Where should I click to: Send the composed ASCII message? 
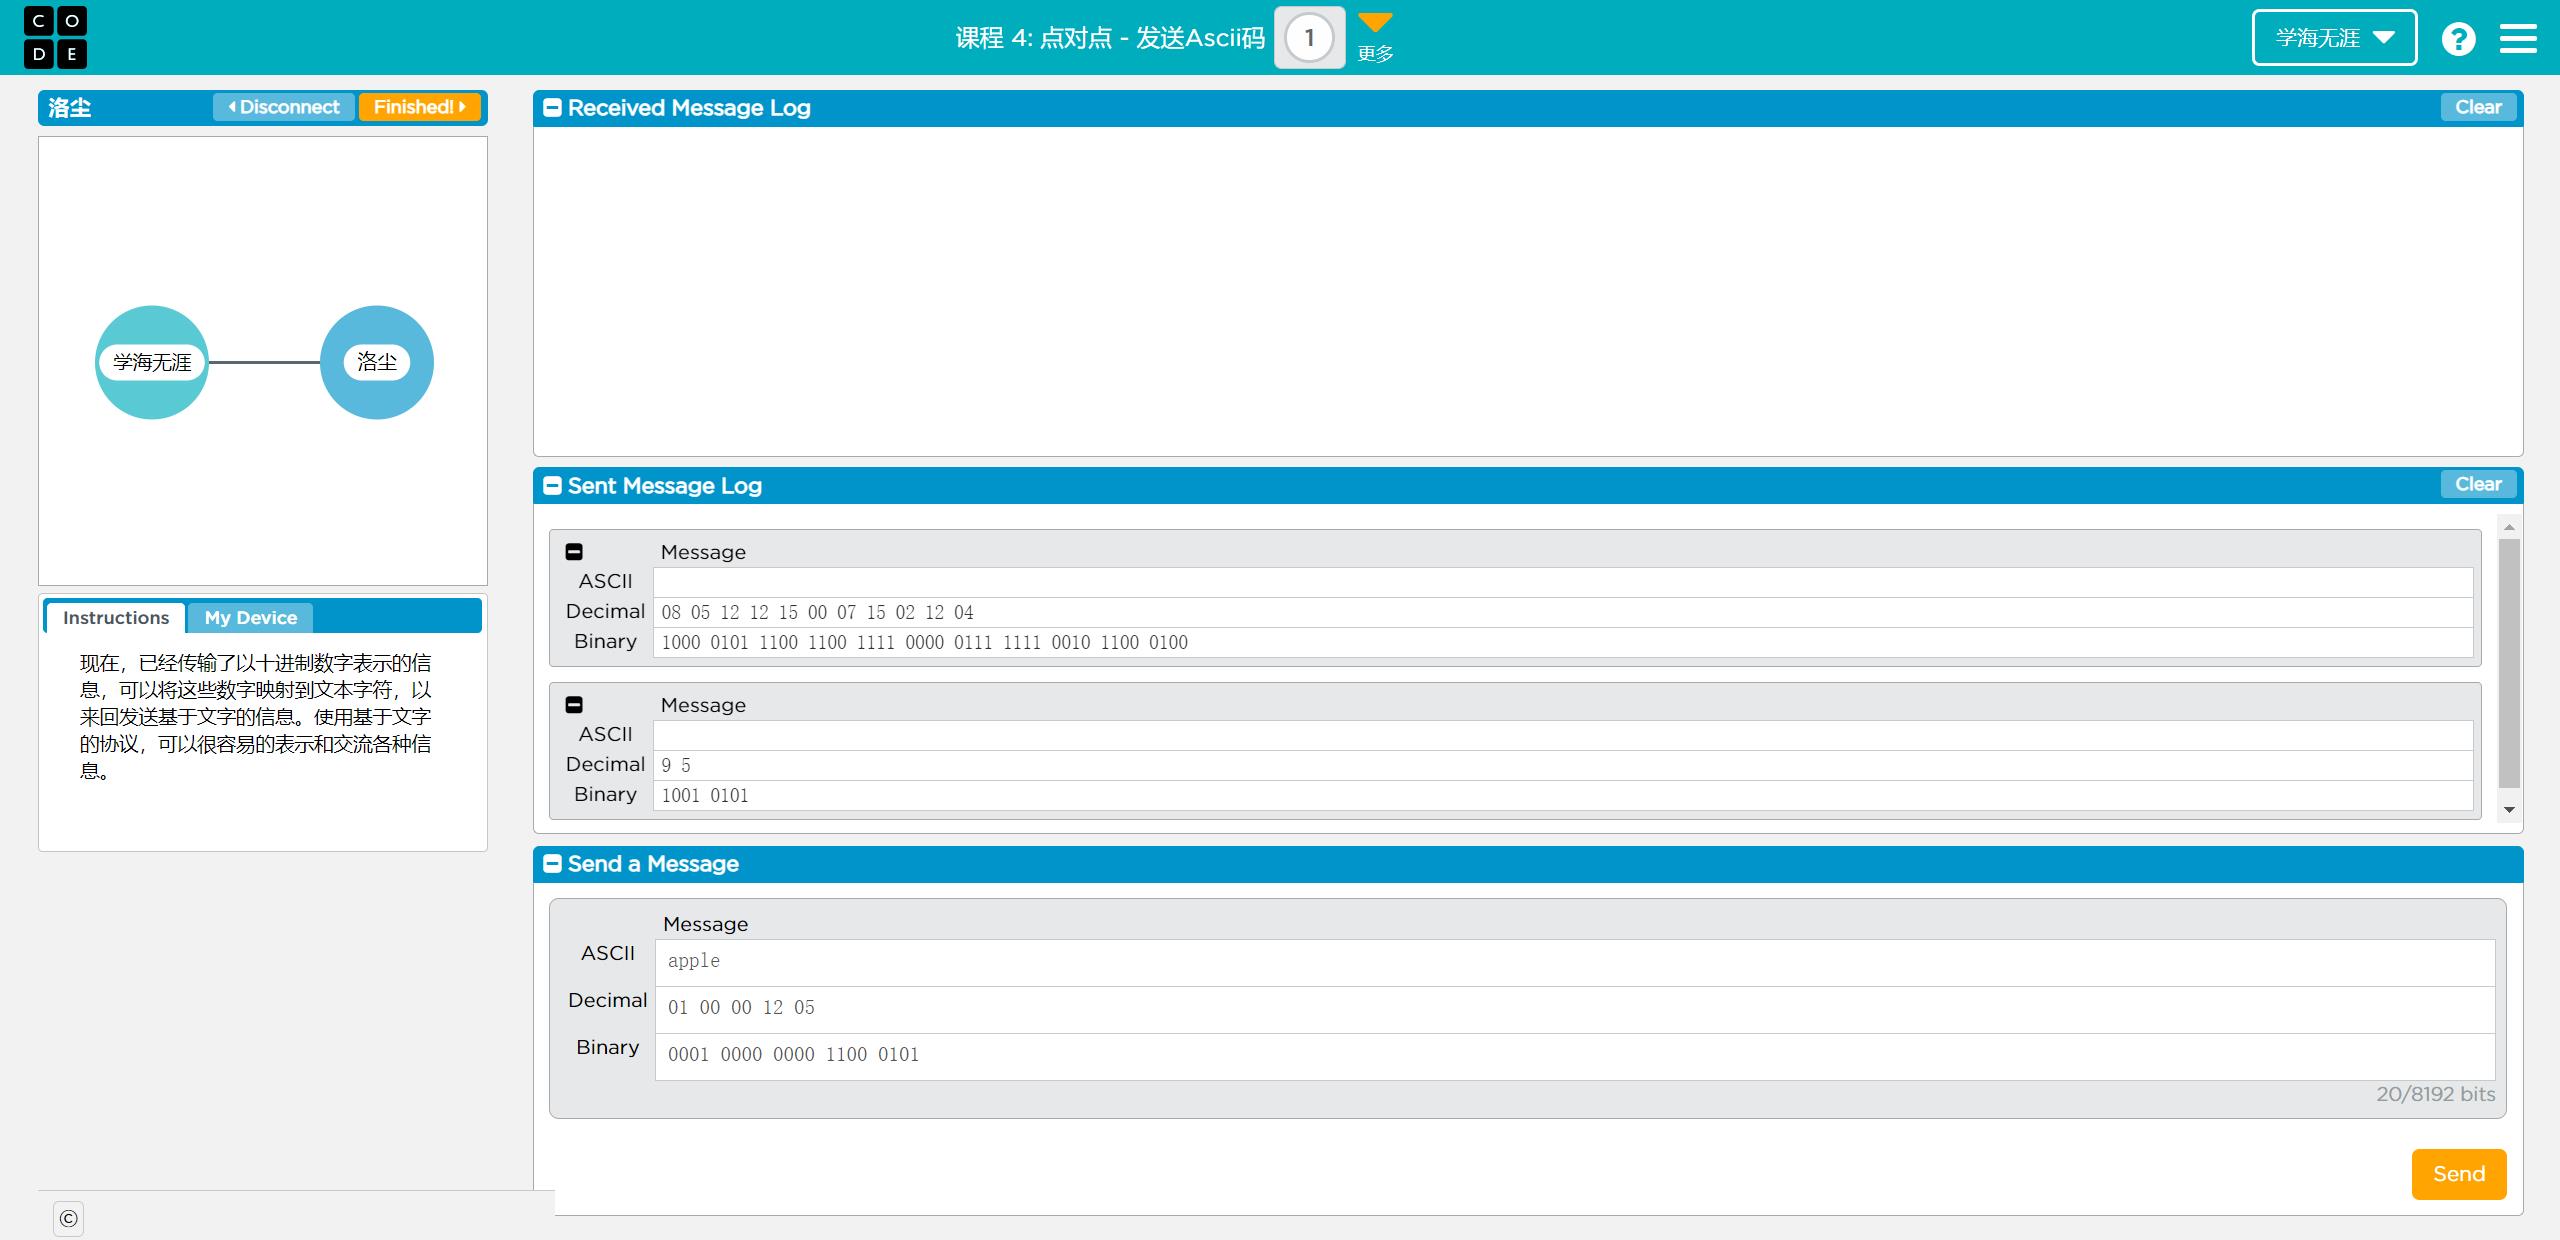(x=2452, y=1175)
